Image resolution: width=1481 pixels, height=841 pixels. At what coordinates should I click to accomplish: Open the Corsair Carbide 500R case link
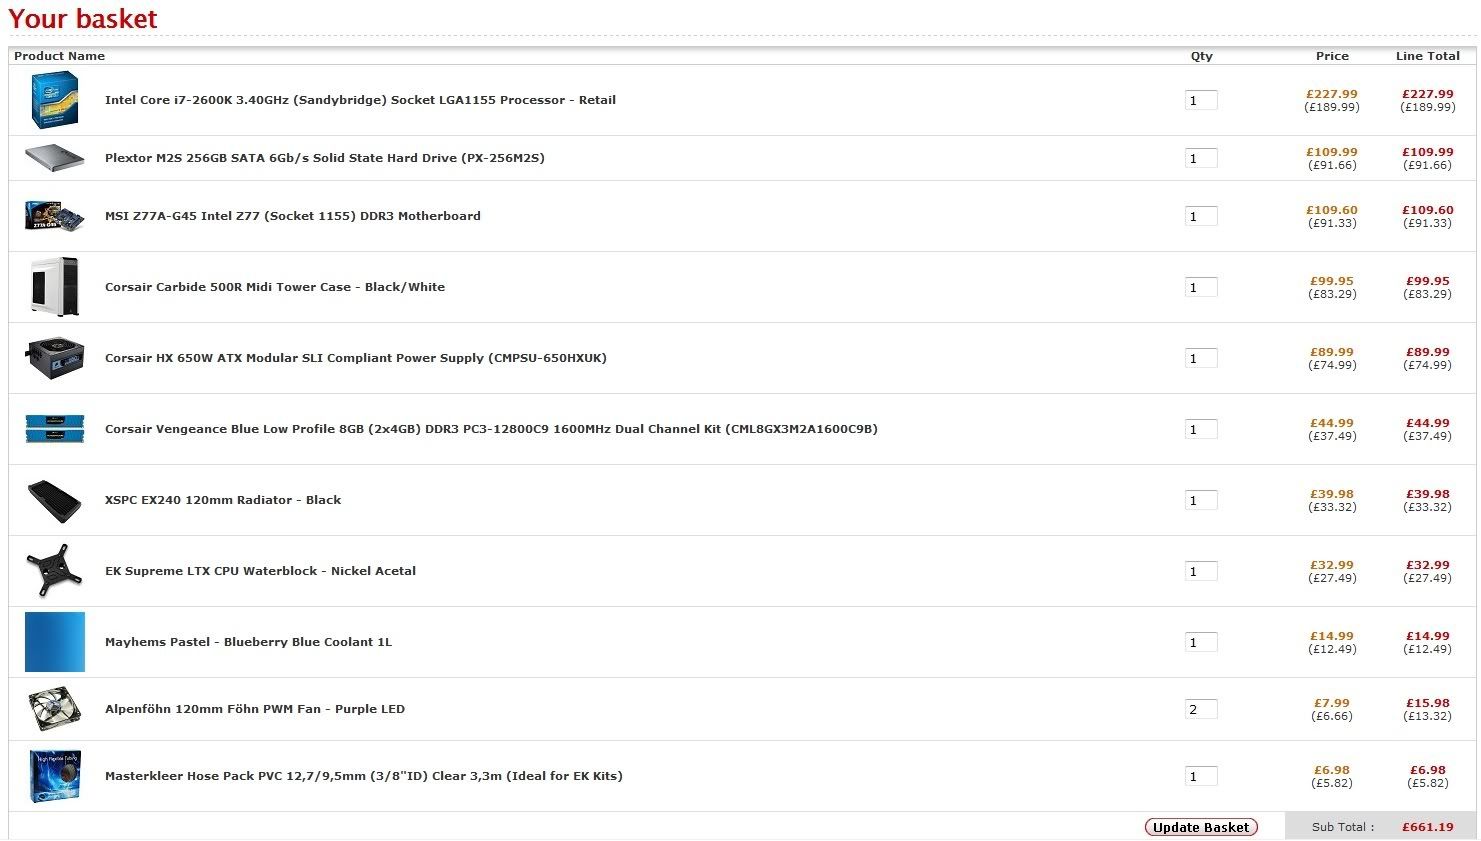[275, 287]
